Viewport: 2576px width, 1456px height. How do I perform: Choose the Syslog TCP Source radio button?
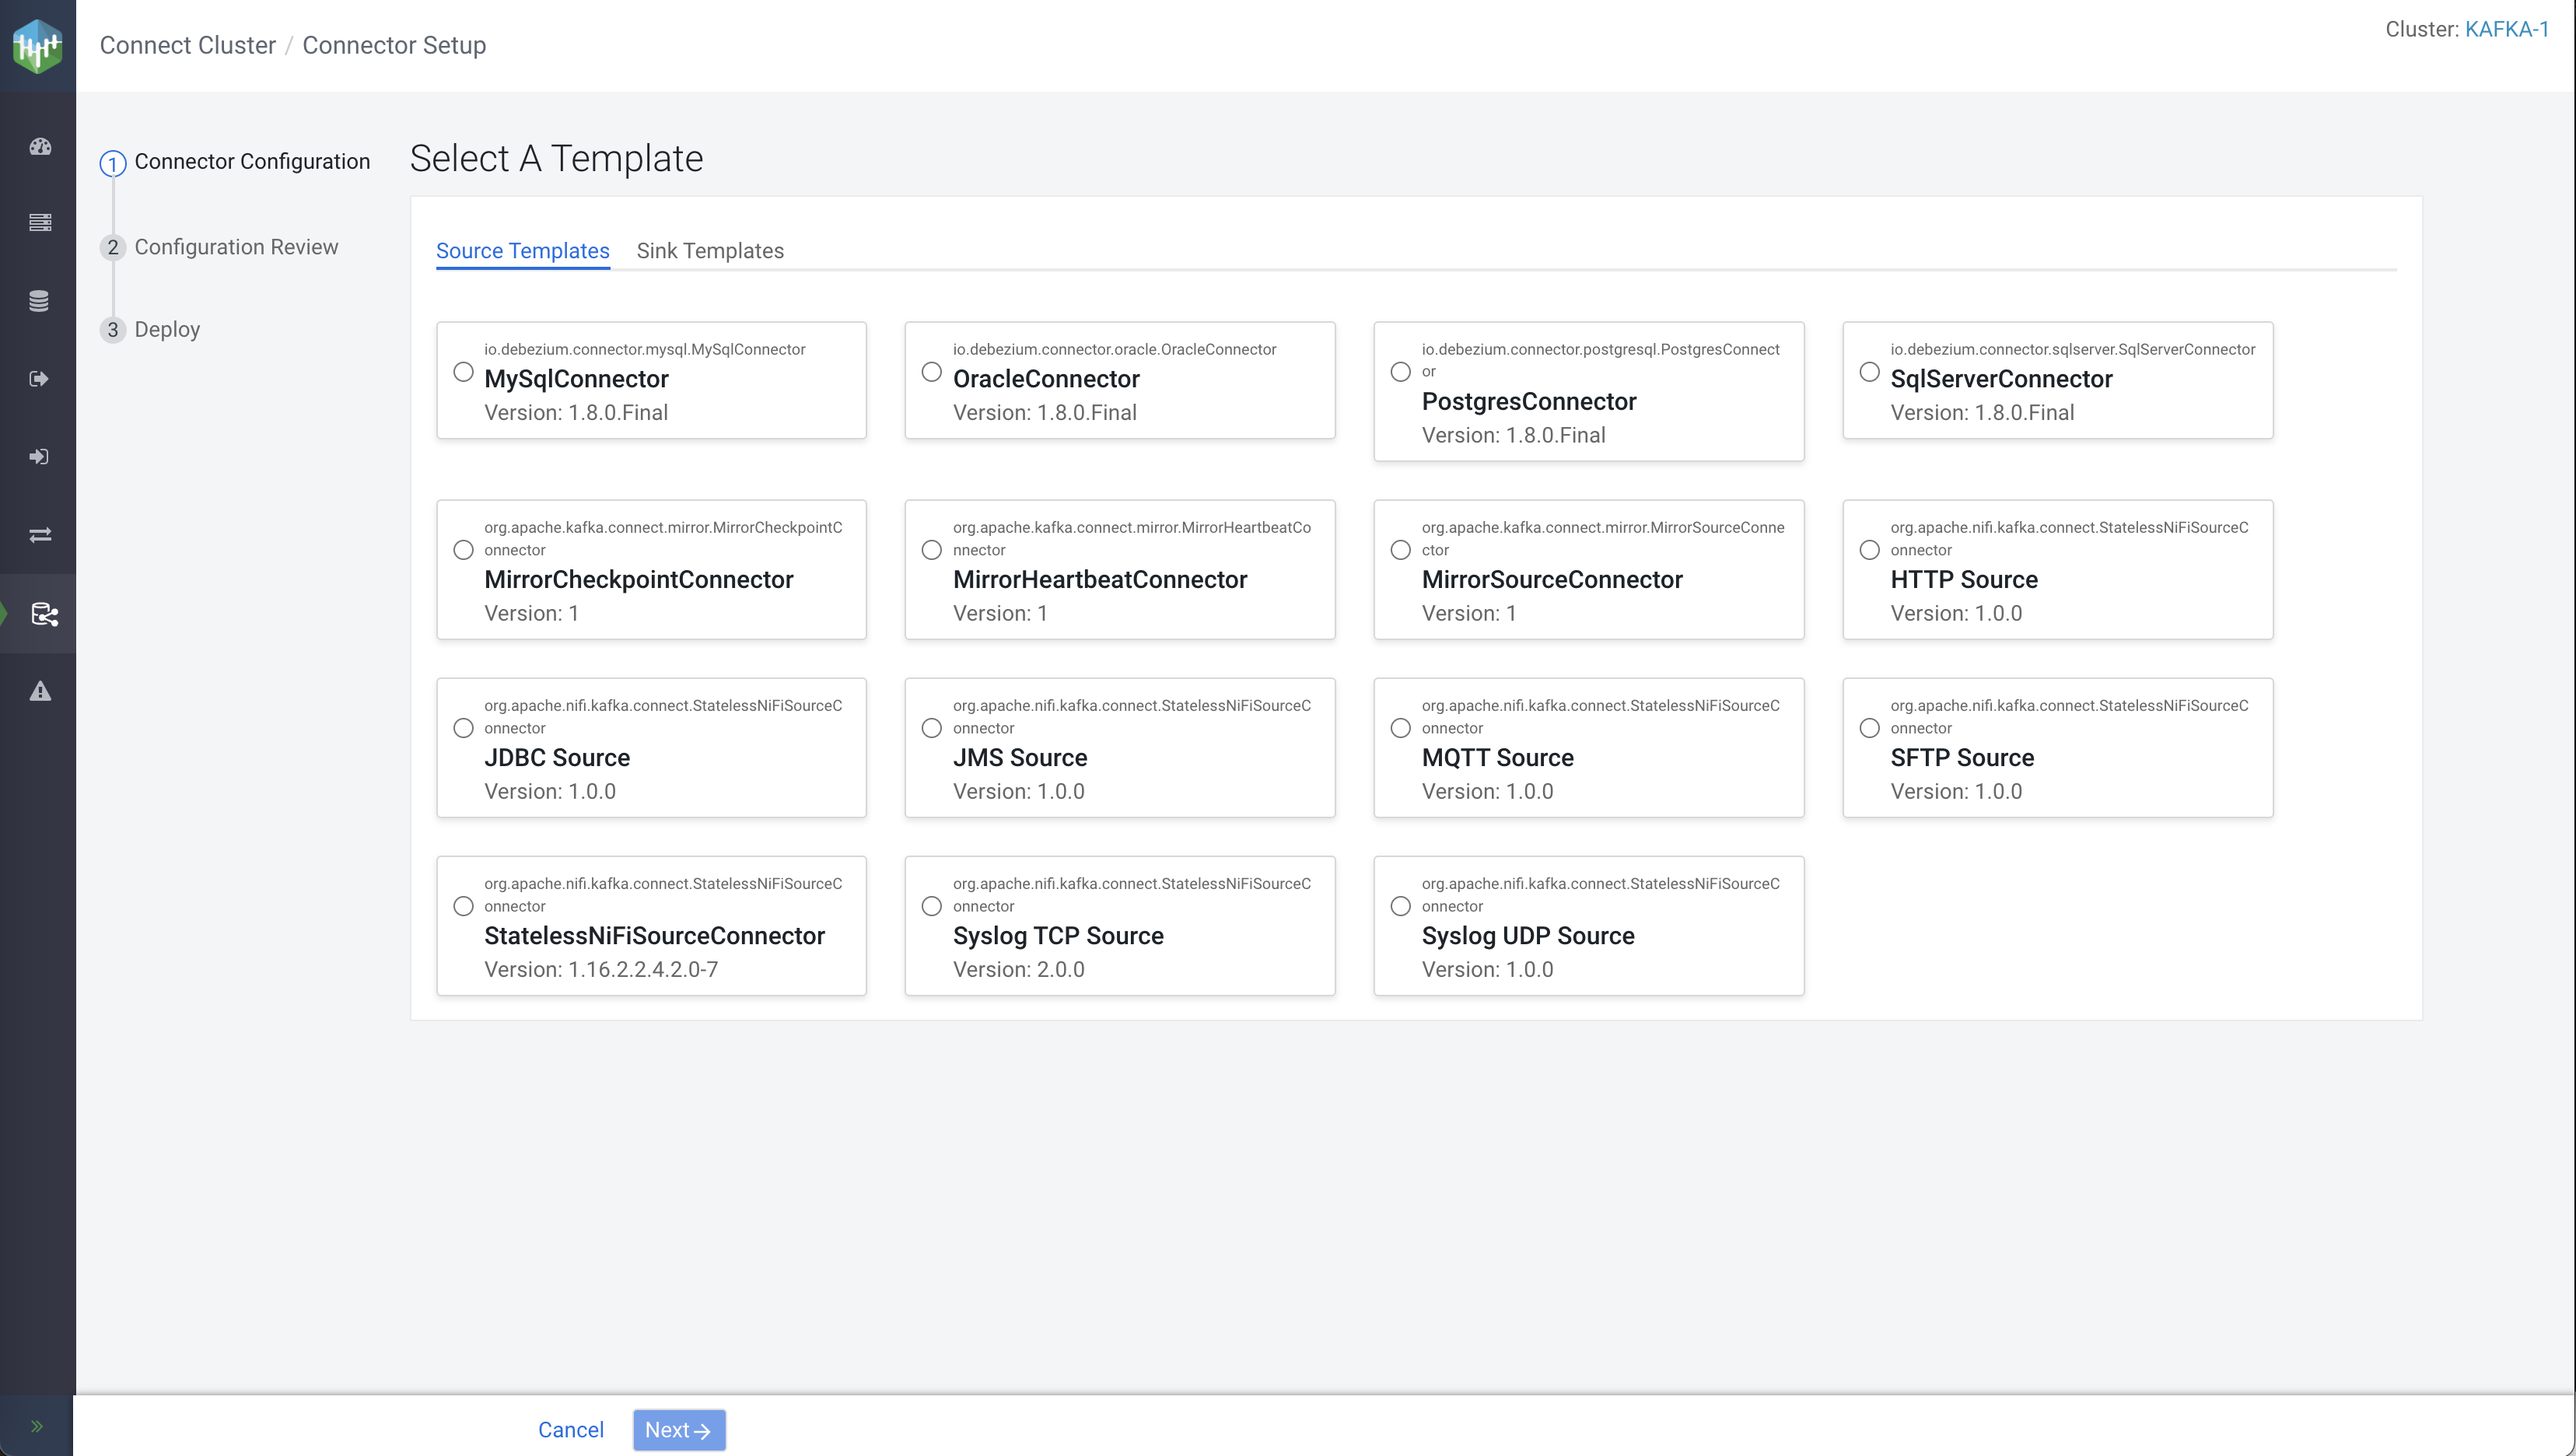[x=931, y=906]
